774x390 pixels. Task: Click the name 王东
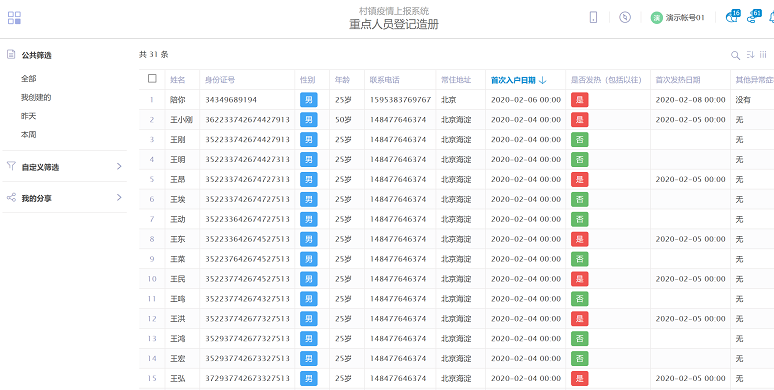[x=178, y=239]
